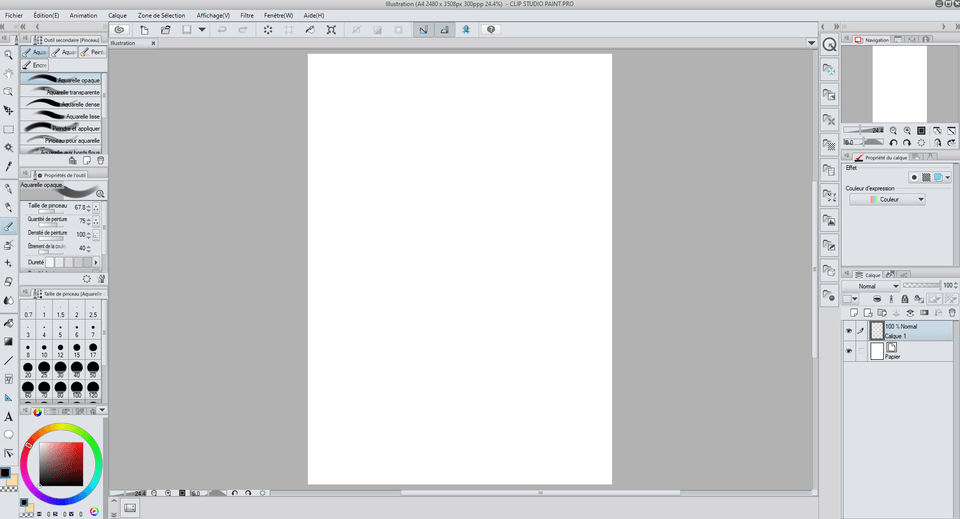
Task: Click the Quick Access Q icon
Action: [829, 45]
